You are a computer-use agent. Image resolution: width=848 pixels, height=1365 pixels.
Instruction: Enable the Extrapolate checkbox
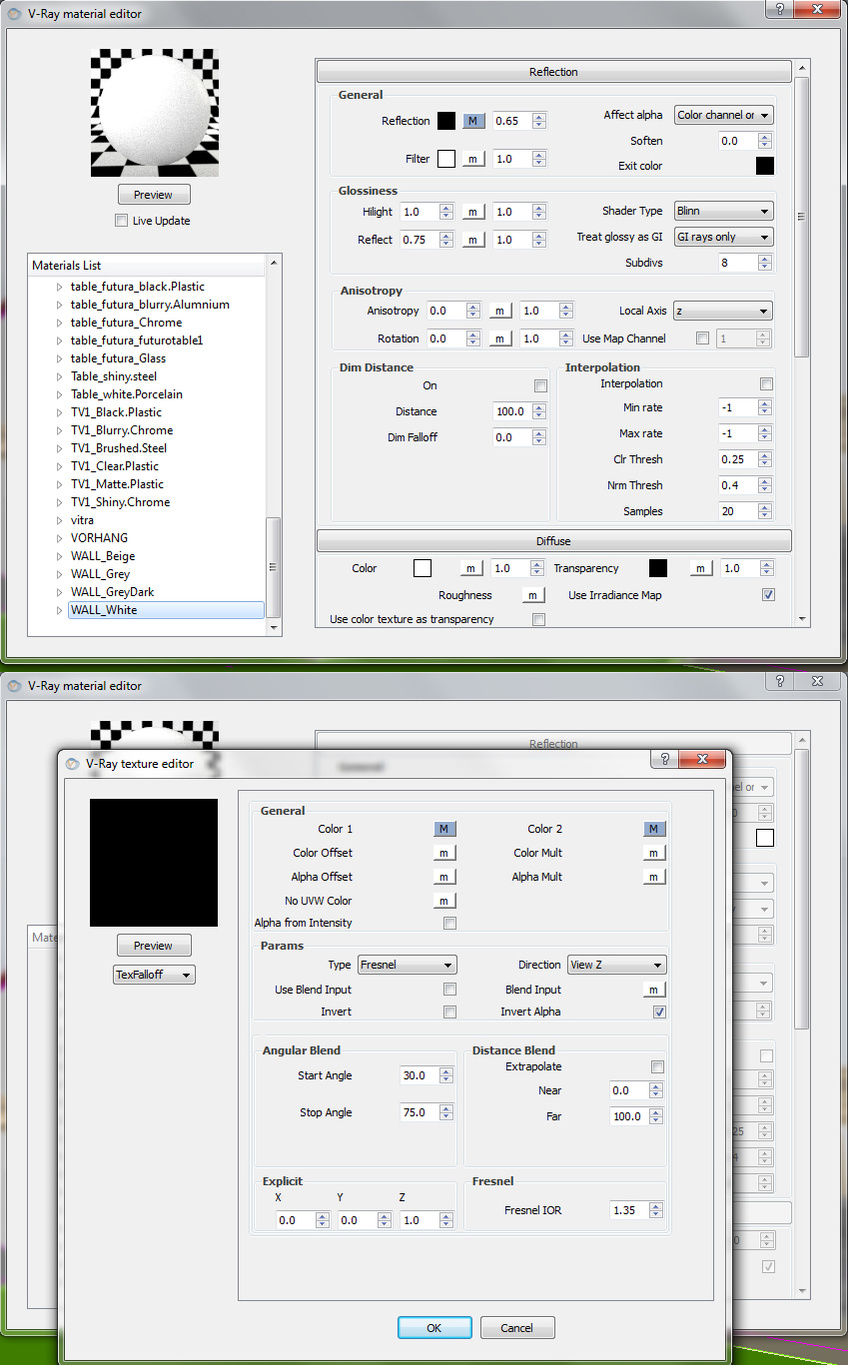[x=657, y=1067]
